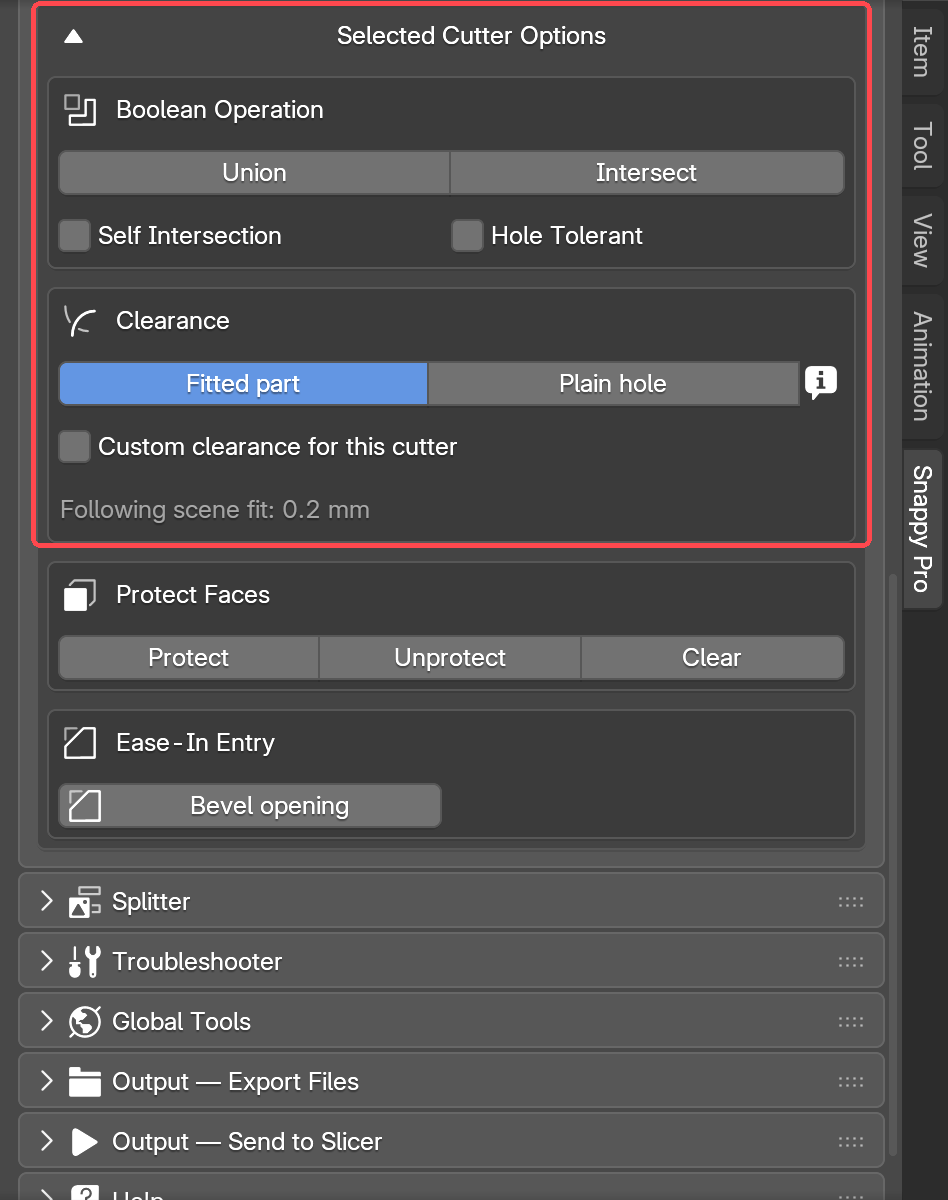Image resolution: width=948 pixels, height=1200 pixels.
Task: Enable the Hole Tolerant checkbox
Action: point(468,236)
